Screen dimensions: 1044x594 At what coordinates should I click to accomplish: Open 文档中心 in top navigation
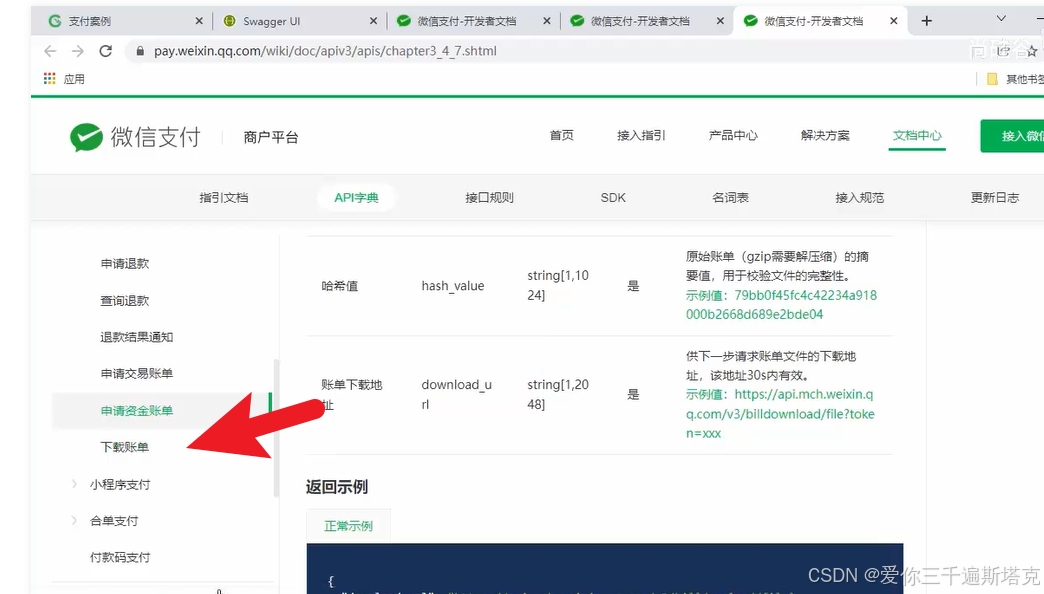point(917,136)
